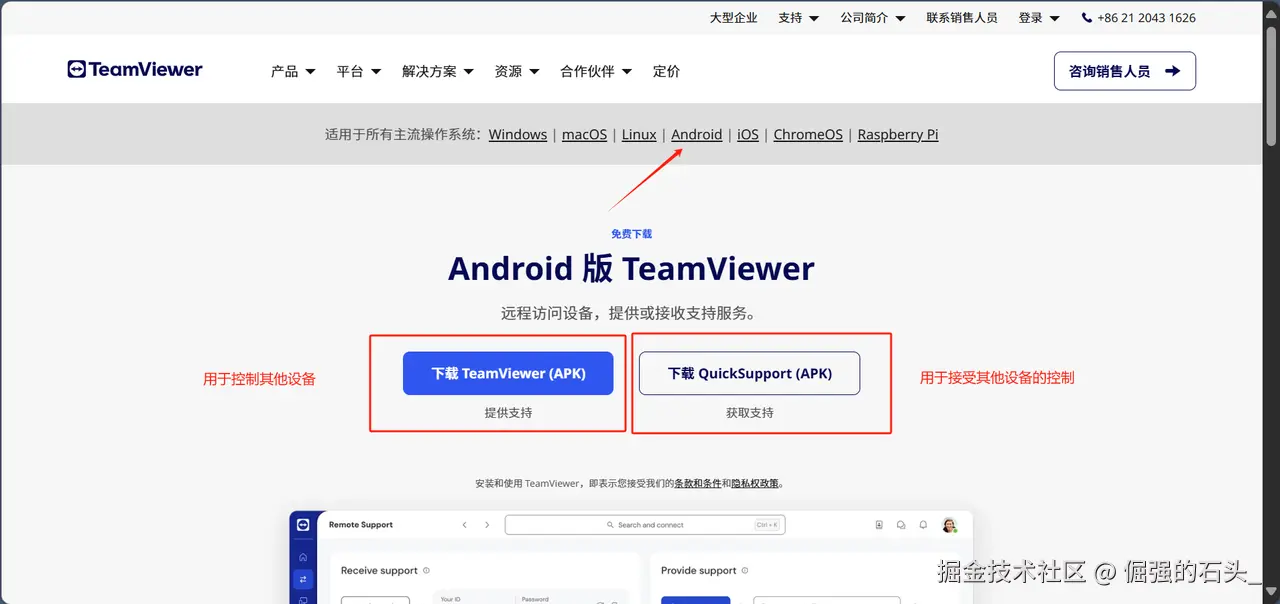Go to the 定价 page
The image size is (1280, 604).
(666, 71)
